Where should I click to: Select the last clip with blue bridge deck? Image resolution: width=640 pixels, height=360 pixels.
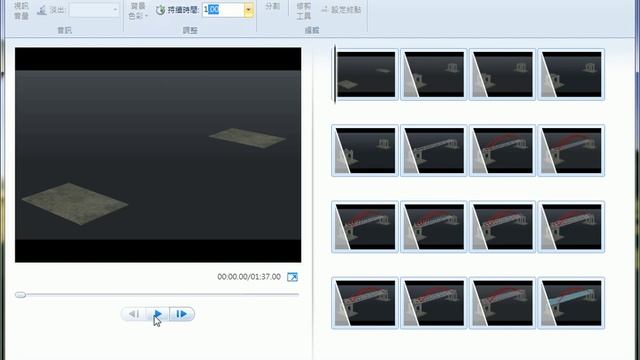click(x=571, y=303)
